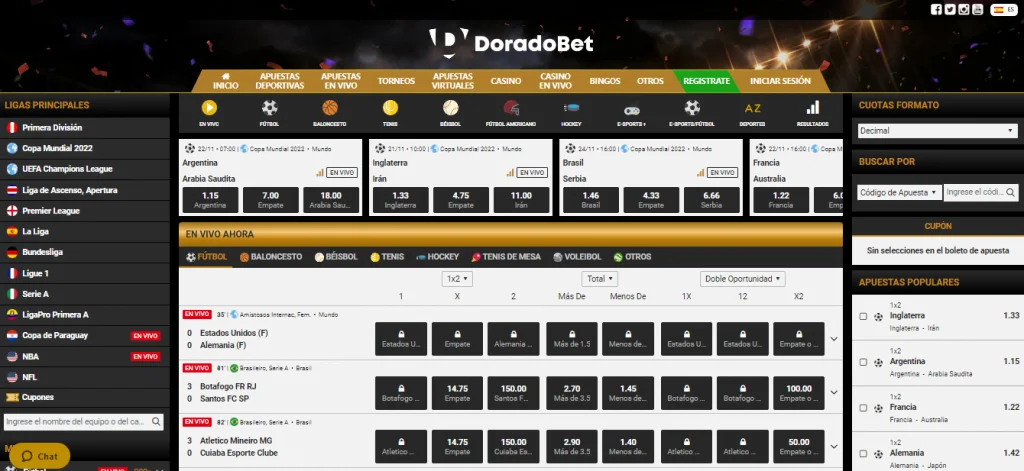Choose the E-Sports gamepad icon
This screenshot has height=471, width=1024.
point(632,110)
